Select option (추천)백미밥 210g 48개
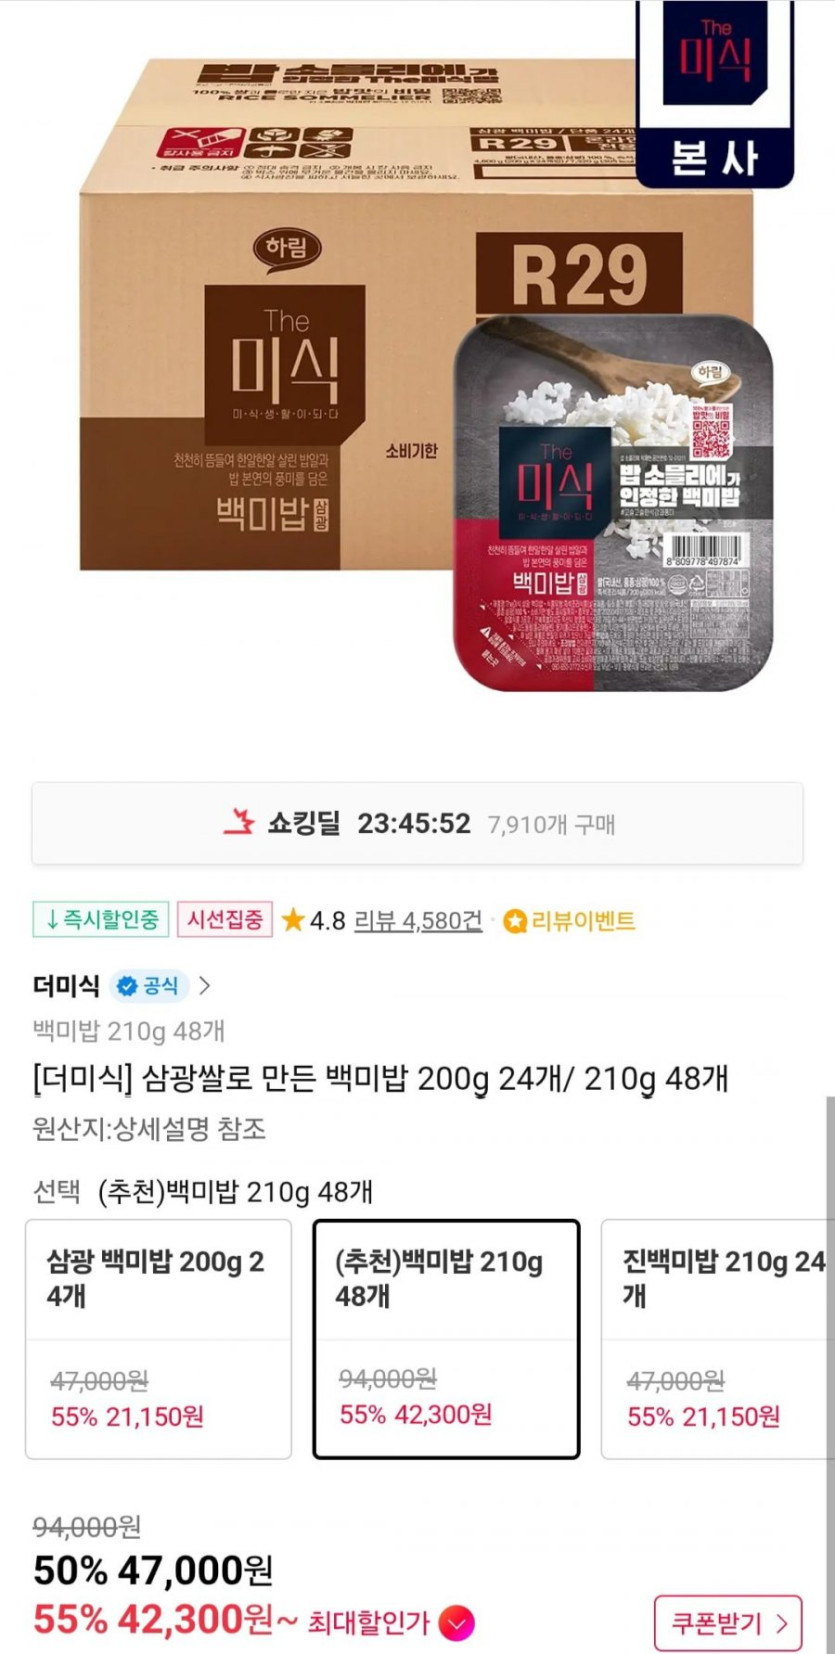Viewport: 835px width, 1654px height. tap(446, 1339)
